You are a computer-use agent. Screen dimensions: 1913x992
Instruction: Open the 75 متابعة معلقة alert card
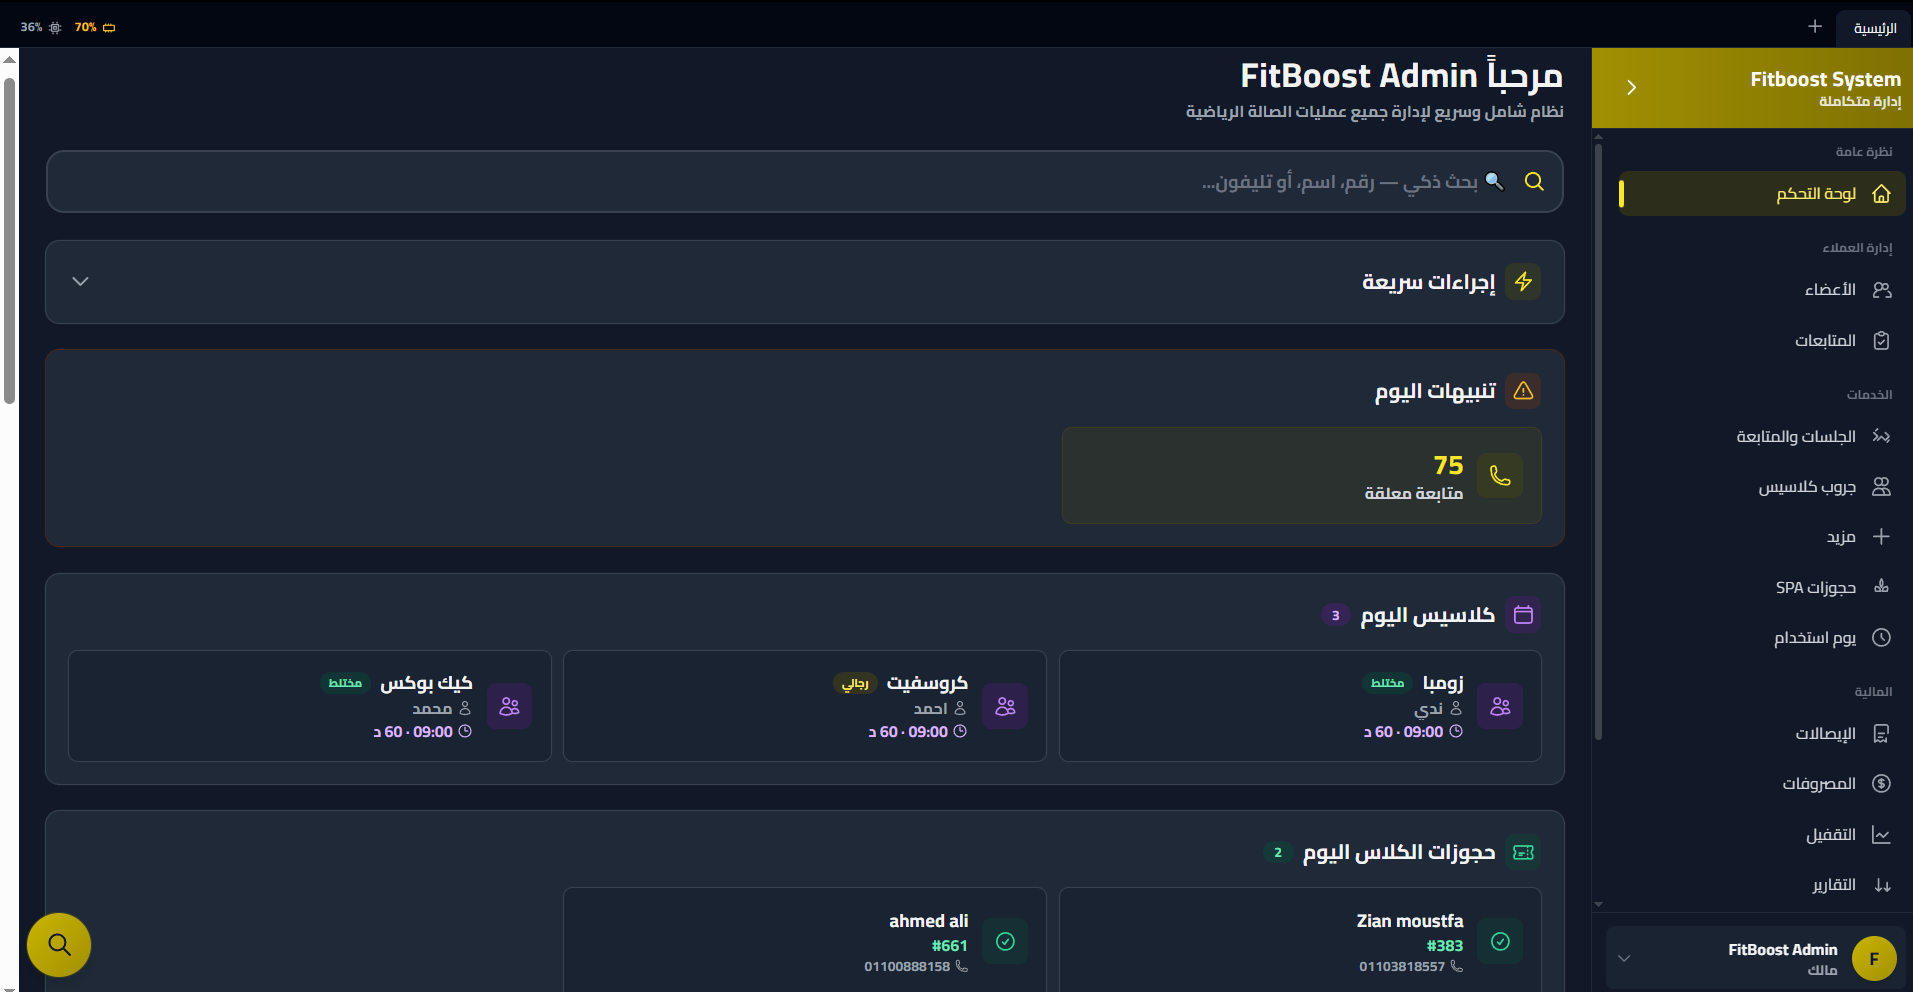click(1301, 476)
